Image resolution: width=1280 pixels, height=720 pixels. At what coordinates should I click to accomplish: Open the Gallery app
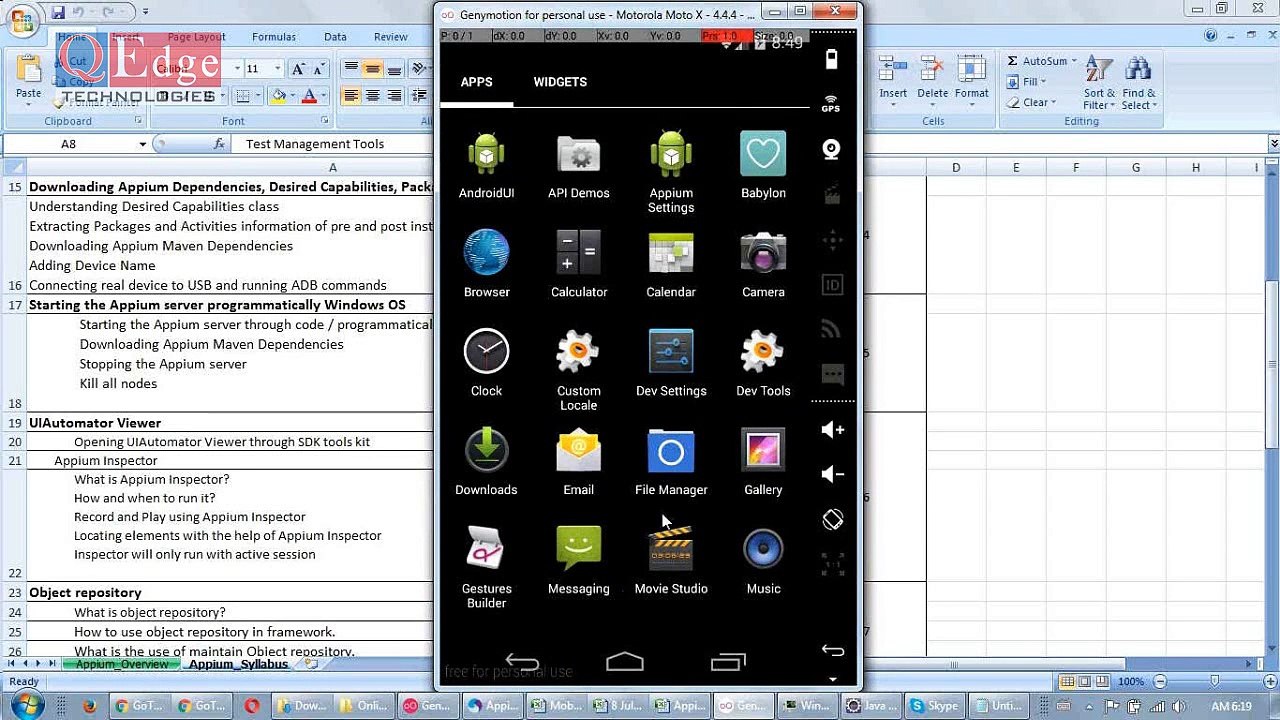click(763, 462)
